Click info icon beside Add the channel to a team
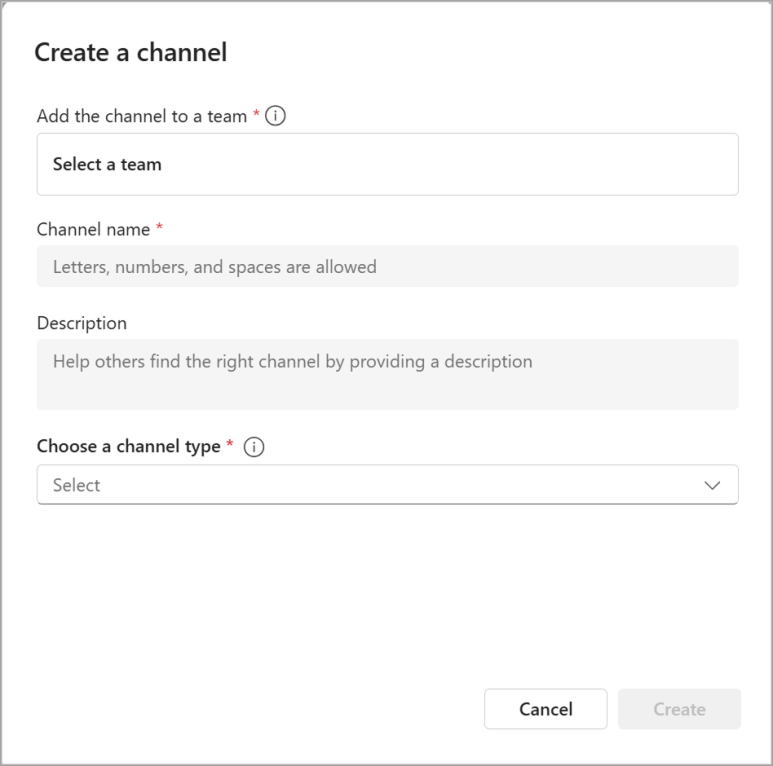 click(x=276, y=116)
